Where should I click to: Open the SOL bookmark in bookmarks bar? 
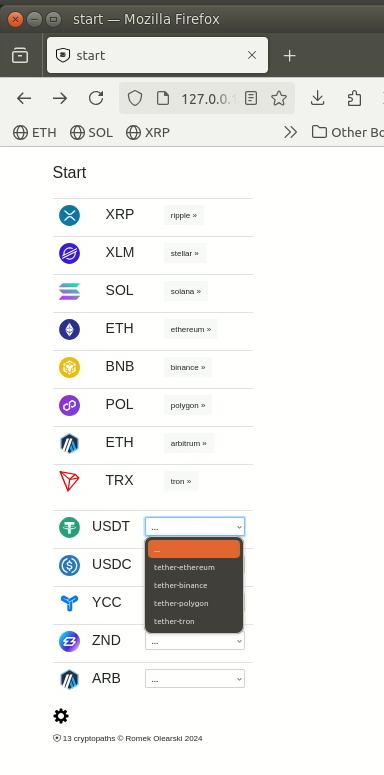(x=91, y=132)
